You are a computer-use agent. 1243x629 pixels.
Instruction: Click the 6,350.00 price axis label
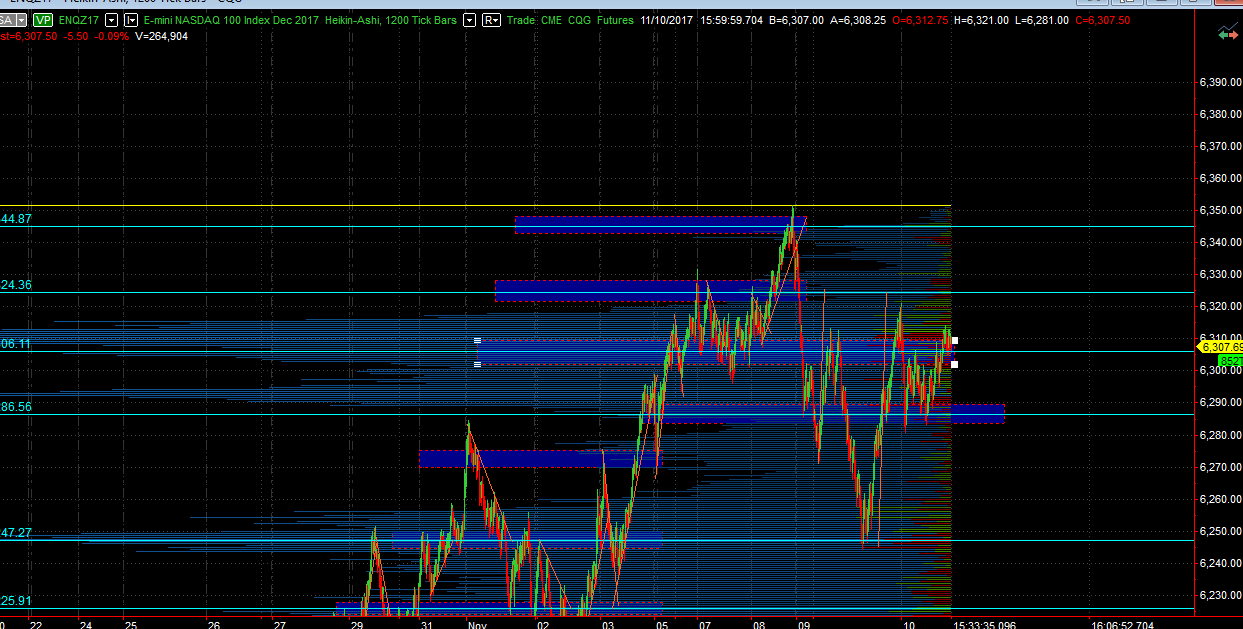(x=1219, y=210)
